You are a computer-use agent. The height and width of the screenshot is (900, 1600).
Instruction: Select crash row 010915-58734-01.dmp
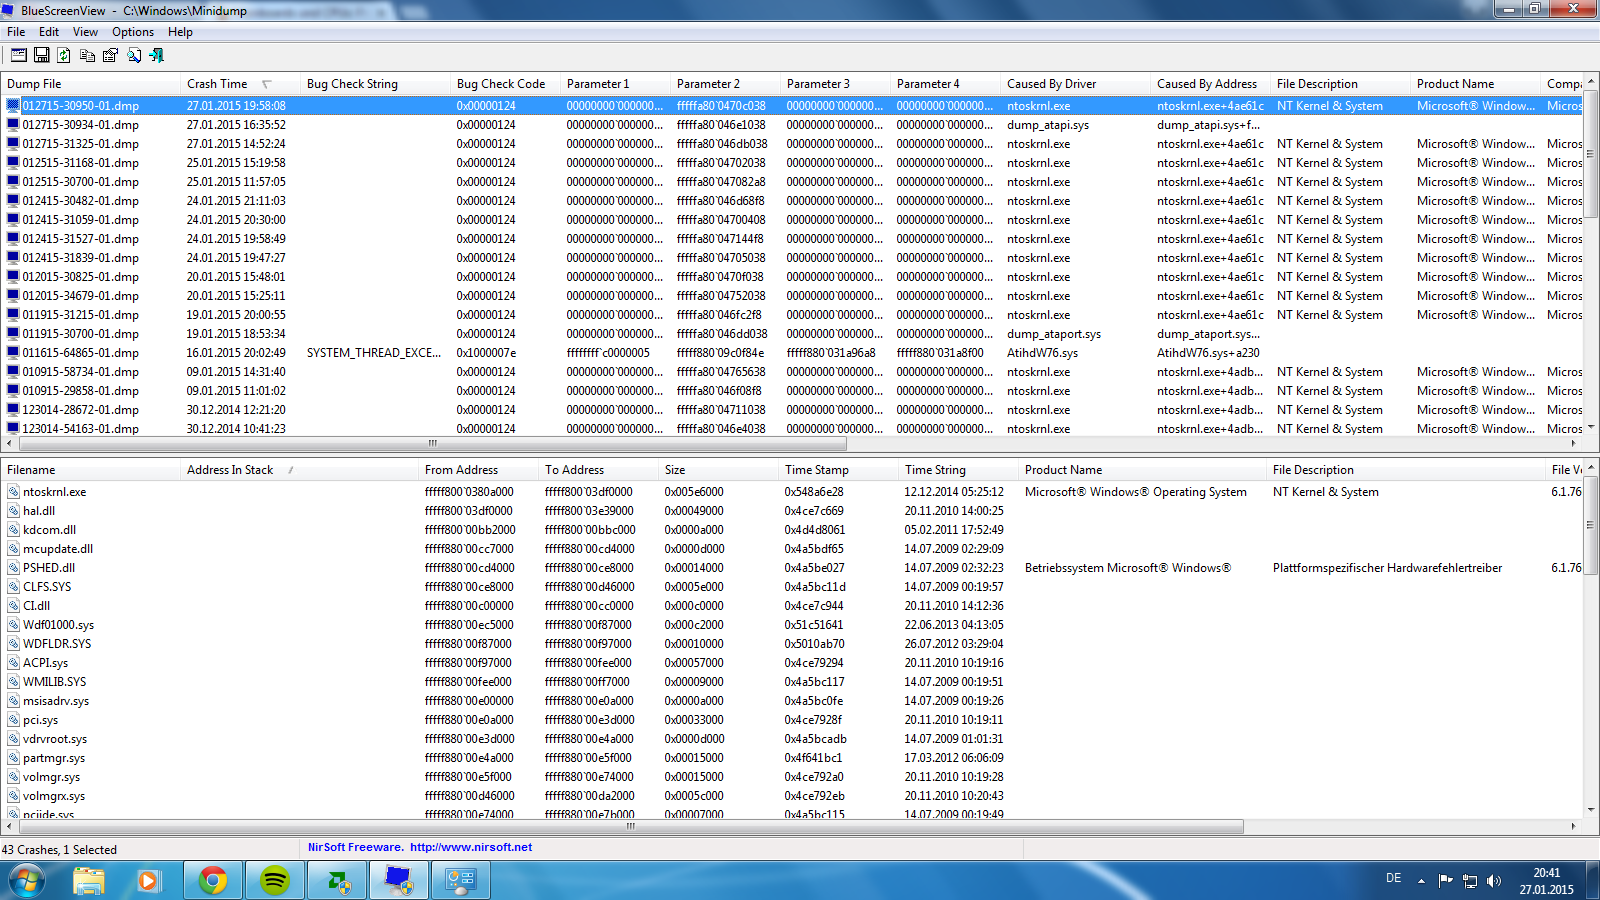[x=791, y=372]
